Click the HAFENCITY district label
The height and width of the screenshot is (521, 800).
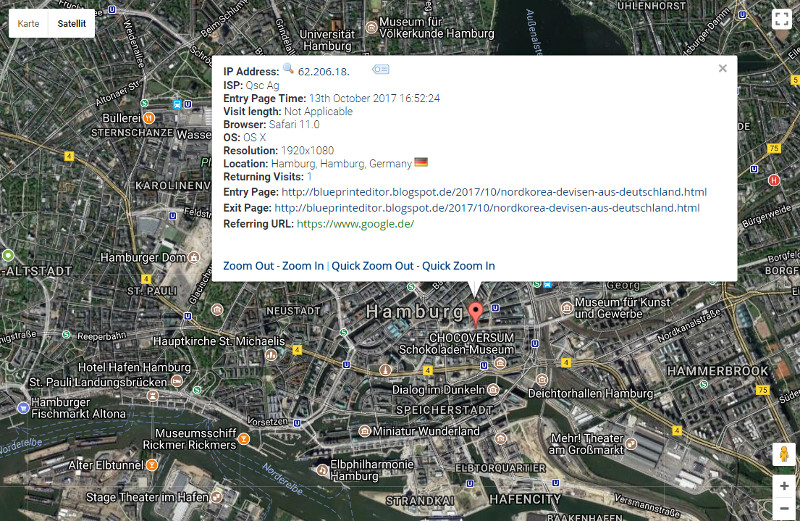tap(525, 499)
